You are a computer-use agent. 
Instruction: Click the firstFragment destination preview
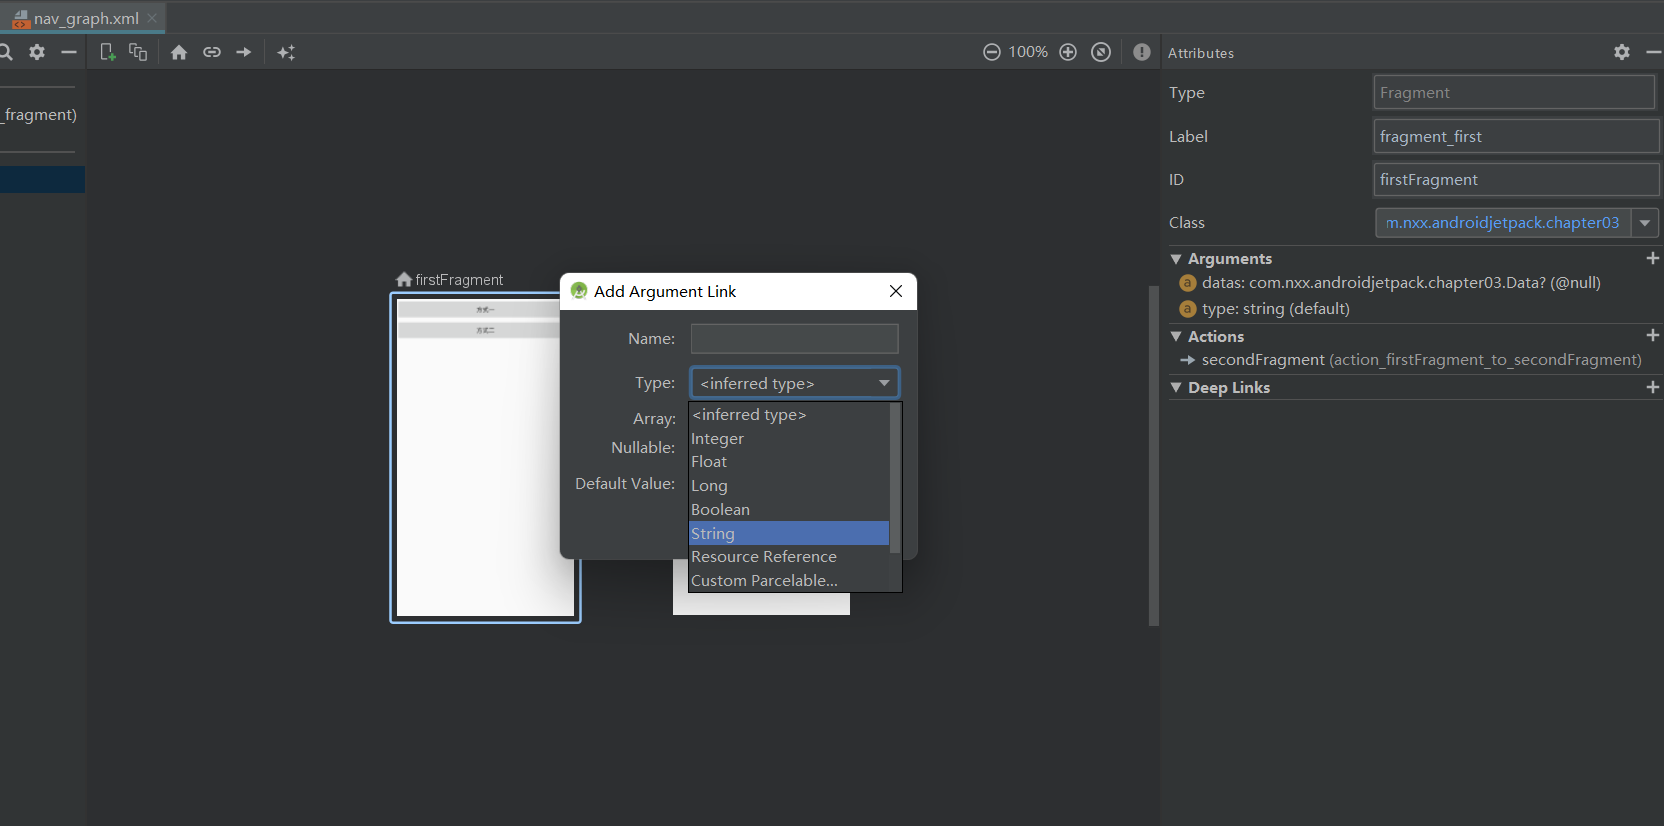tap(485, 458)
